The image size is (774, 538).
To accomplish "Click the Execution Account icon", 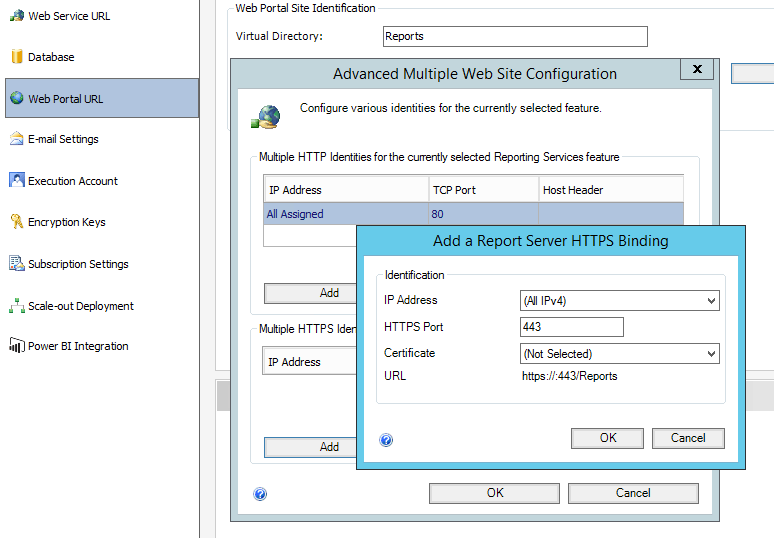I will [17, 181].
